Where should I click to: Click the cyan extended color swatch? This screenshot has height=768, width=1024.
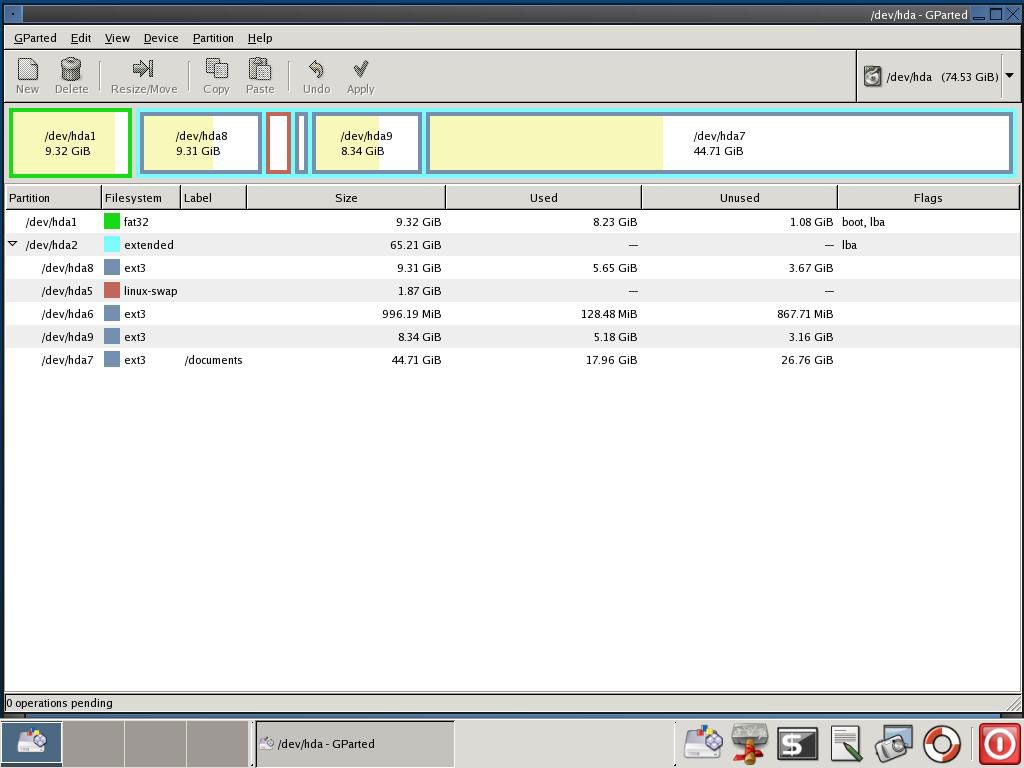point(112,244)
